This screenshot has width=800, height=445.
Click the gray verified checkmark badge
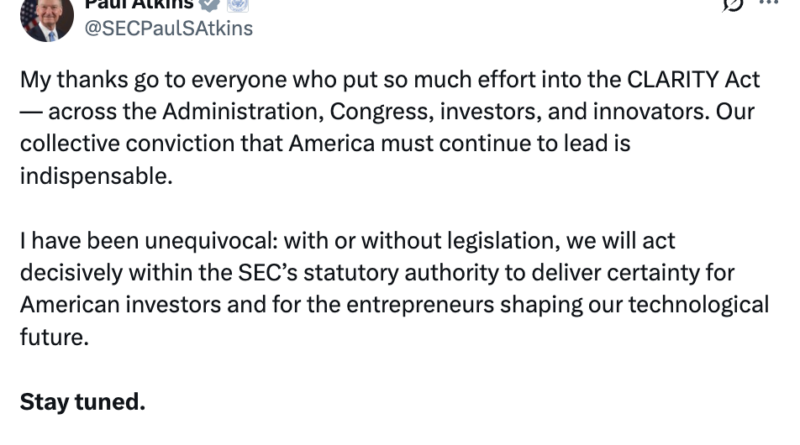209,5
